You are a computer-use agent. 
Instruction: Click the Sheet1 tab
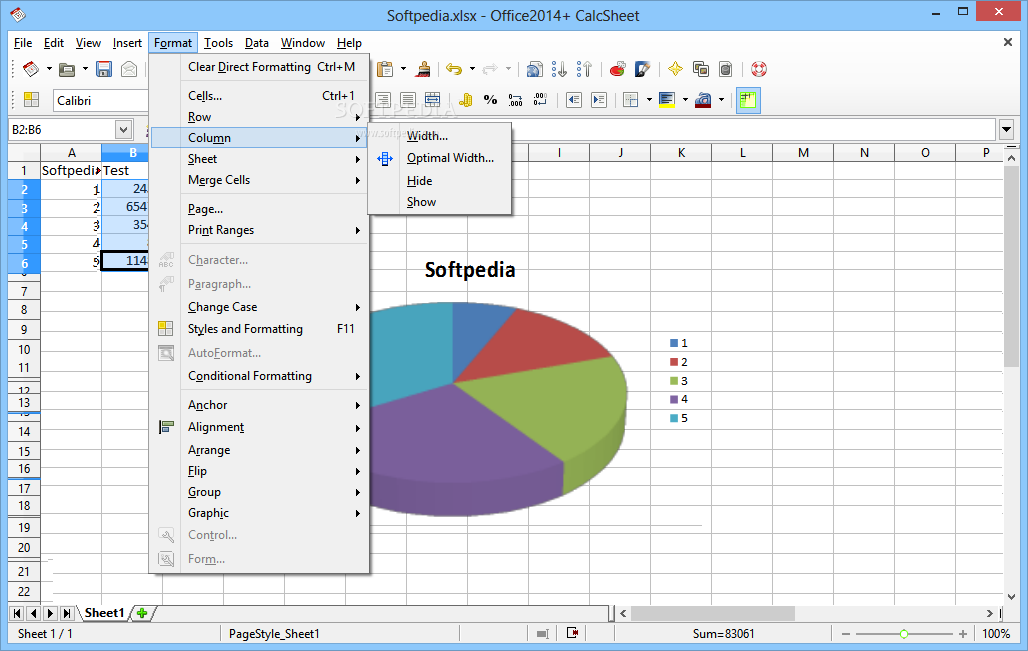[104, 613]
